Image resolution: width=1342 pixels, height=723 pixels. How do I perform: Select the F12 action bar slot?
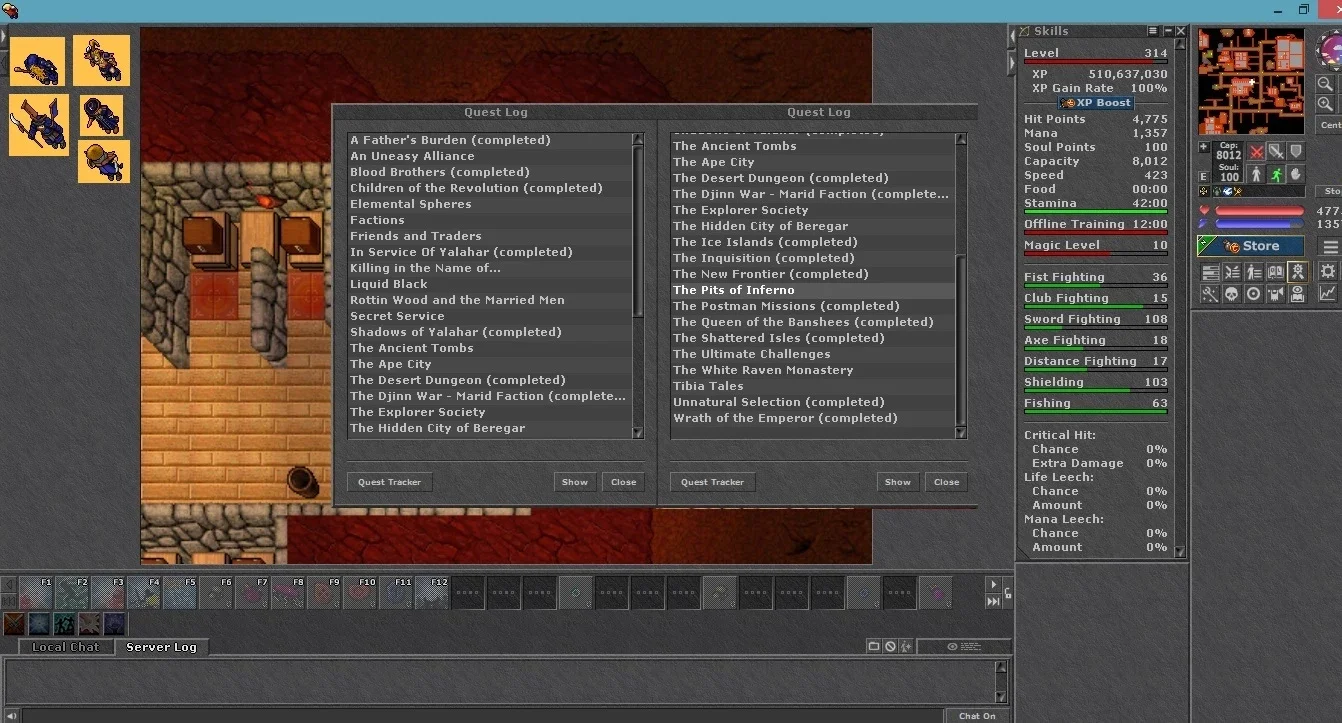click(x=432, y=592)
